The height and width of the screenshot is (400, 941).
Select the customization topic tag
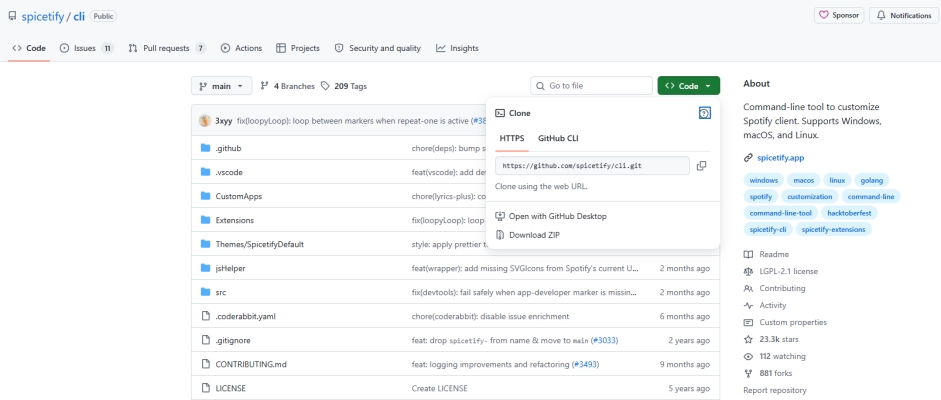click(810, 196)
